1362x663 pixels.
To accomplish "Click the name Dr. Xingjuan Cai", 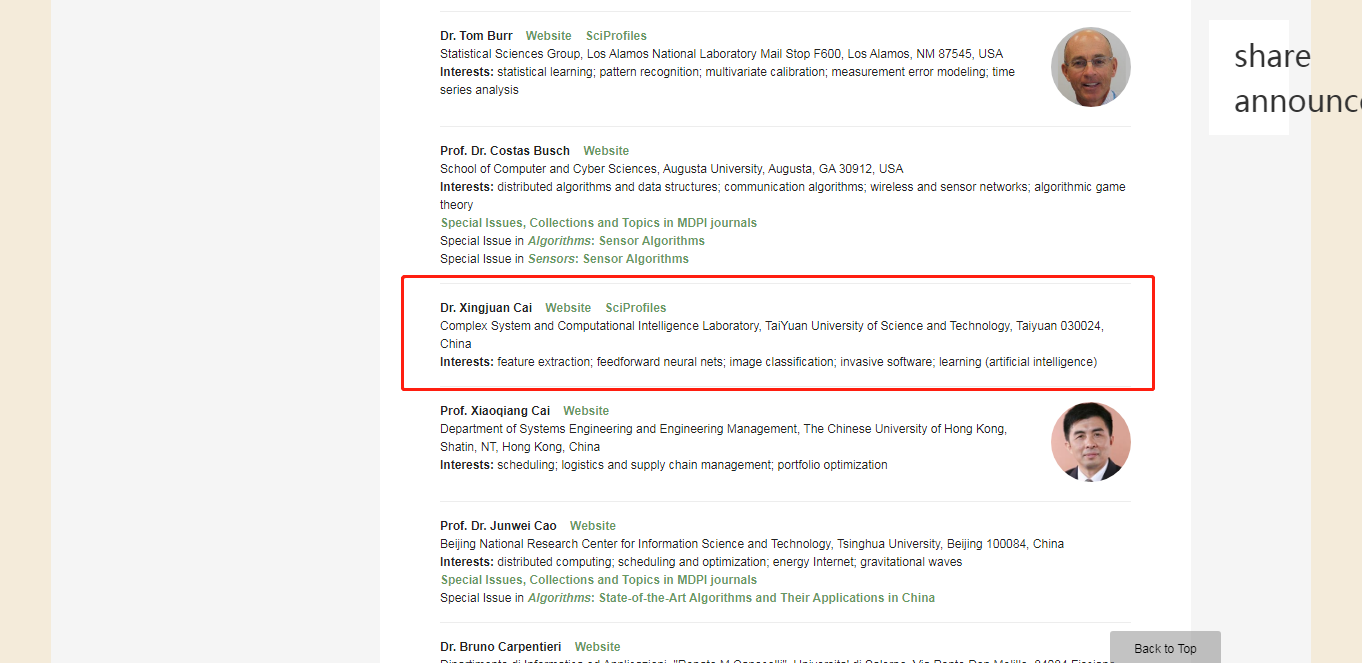I will click(x=486, y=308).
